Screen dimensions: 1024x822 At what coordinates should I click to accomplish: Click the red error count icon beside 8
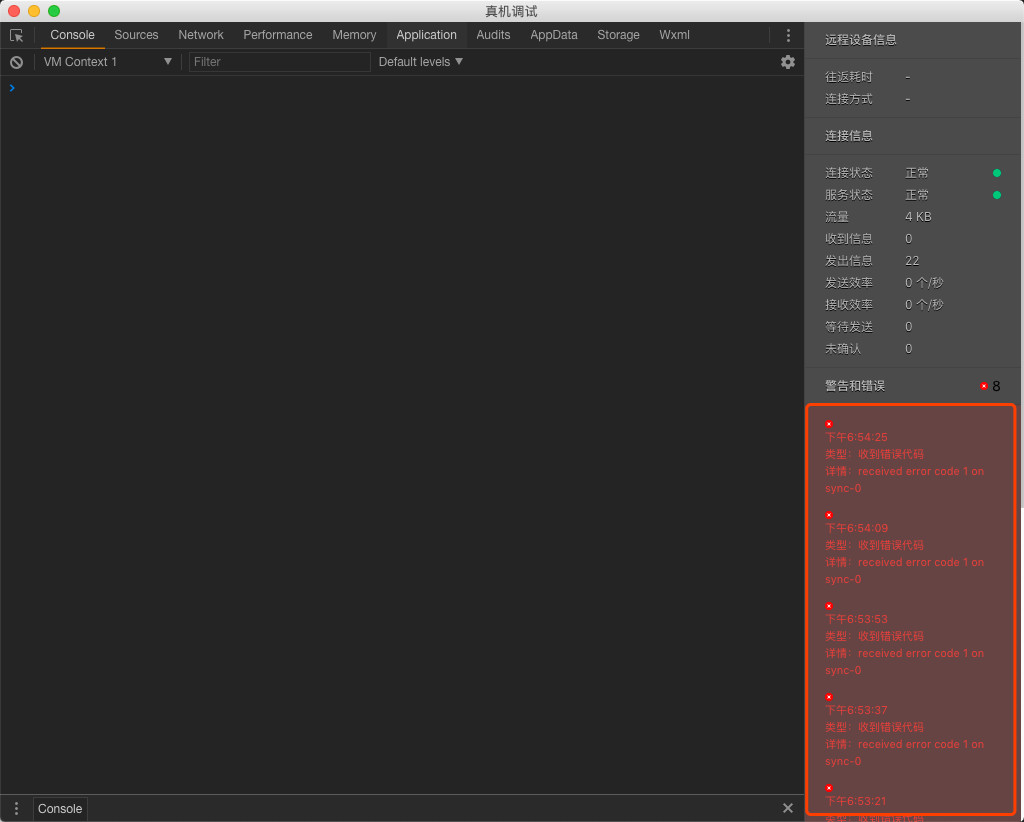tap(984, 386)
